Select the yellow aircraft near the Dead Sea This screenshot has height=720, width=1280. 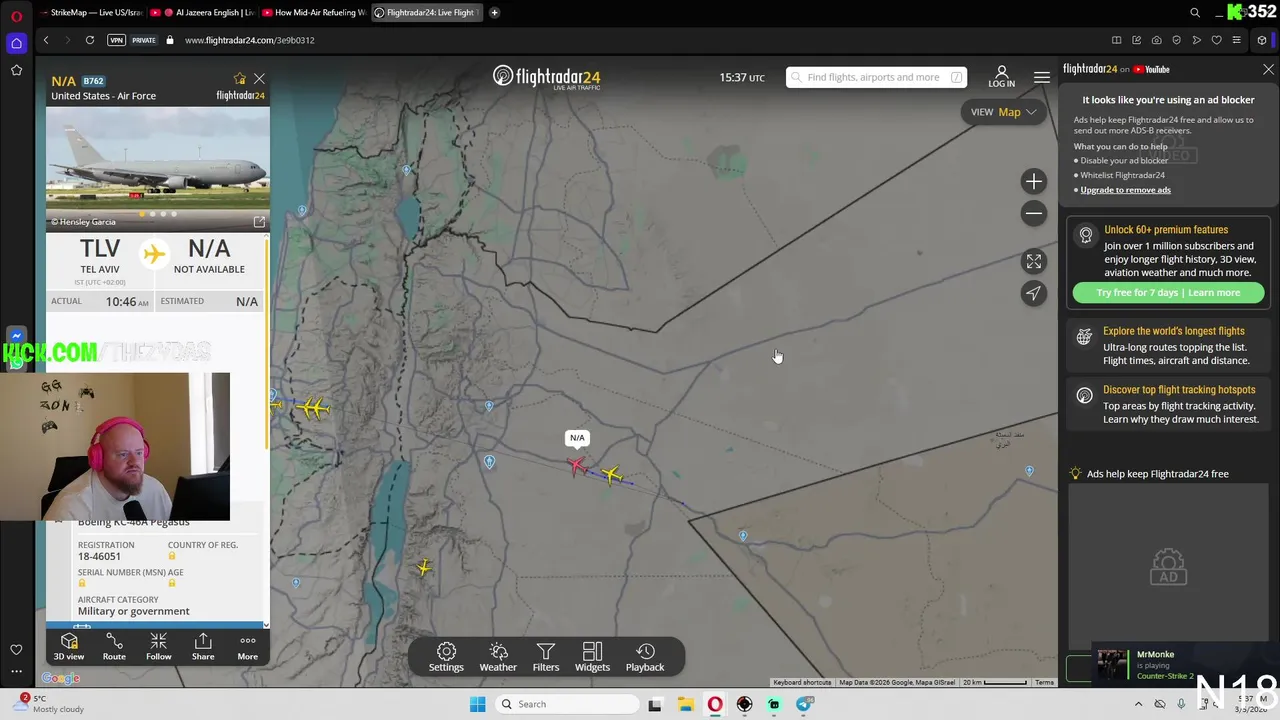tap(424, 567)
